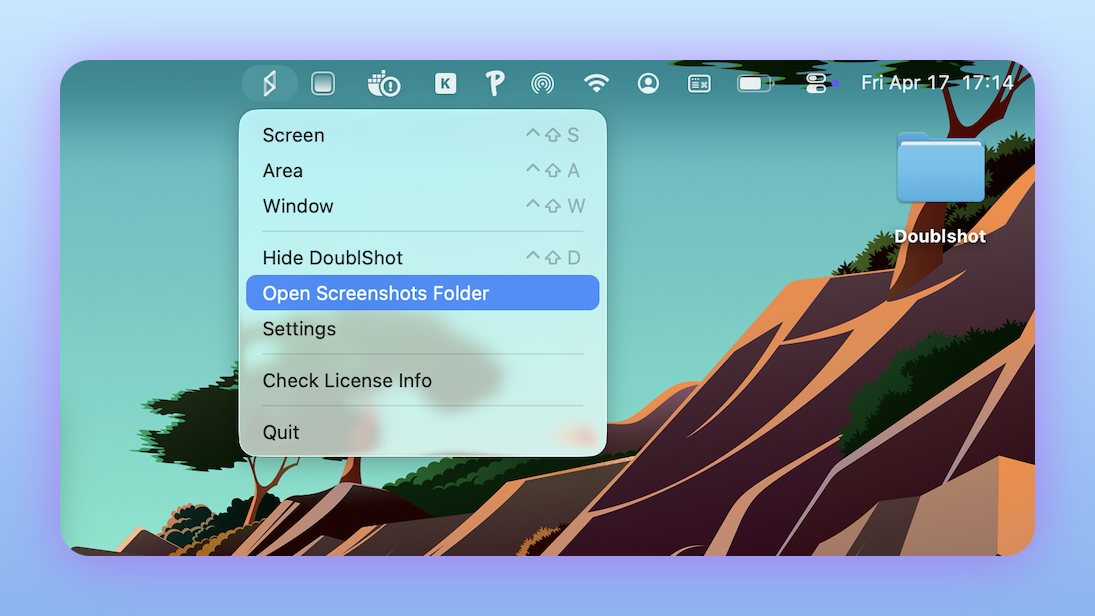The image size is (1095, 616).
Task: Click the Wi-Fi status icon
Action: (597, 83)
